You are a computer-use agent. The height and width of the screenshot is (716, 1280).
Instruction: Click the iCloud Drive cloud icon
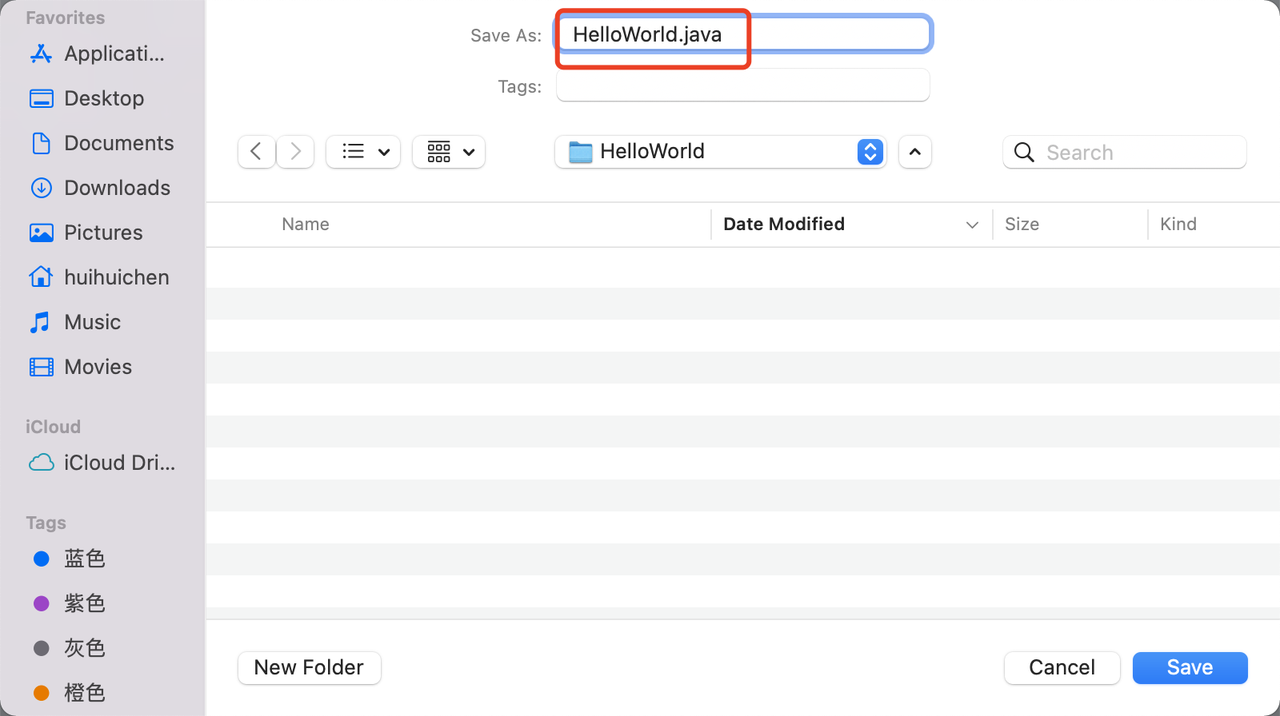coord(41,463)
